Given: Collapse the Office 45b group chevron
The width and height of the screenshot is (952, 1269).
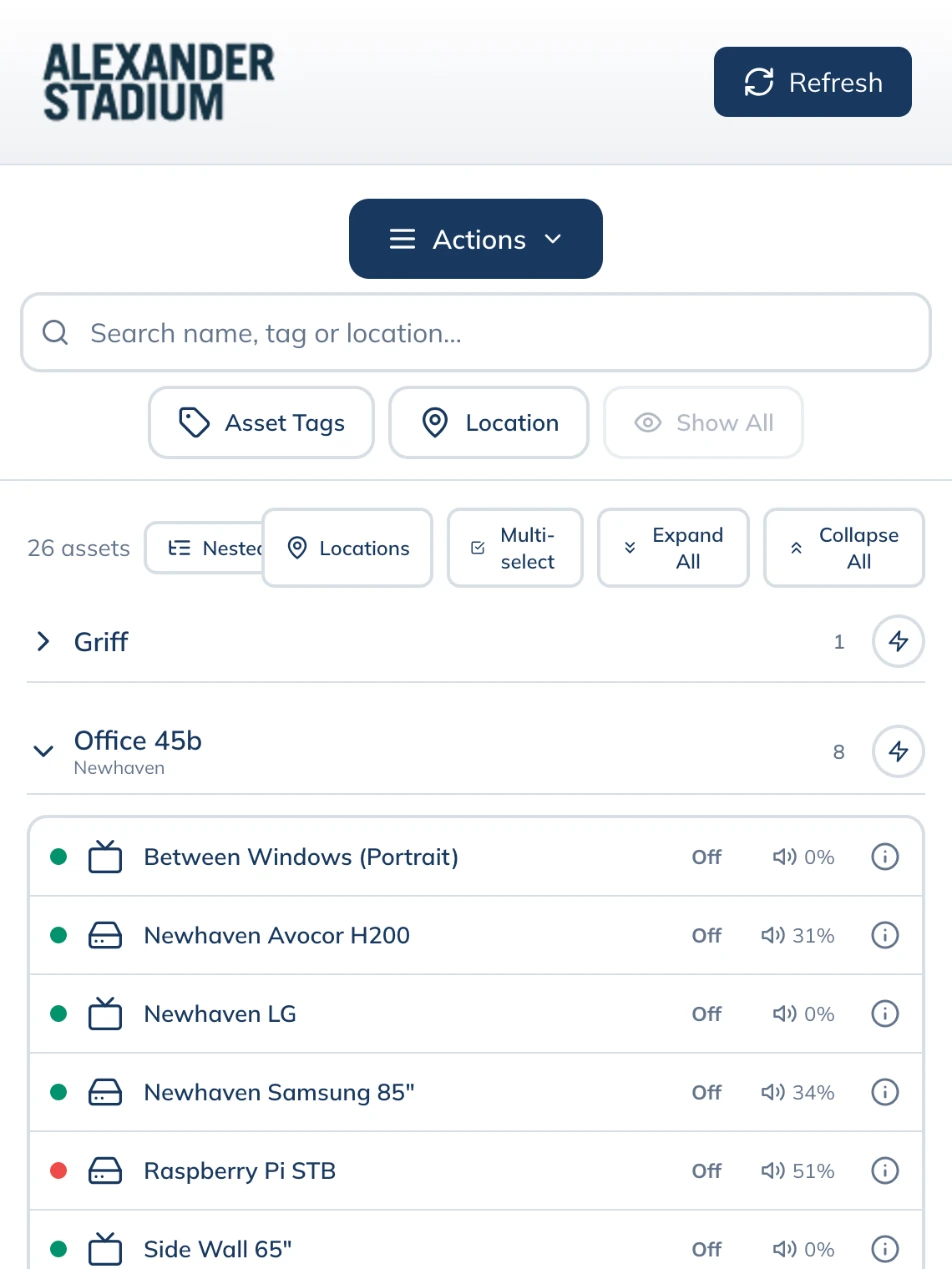Looking at the screenshot, I should [43, 750].
